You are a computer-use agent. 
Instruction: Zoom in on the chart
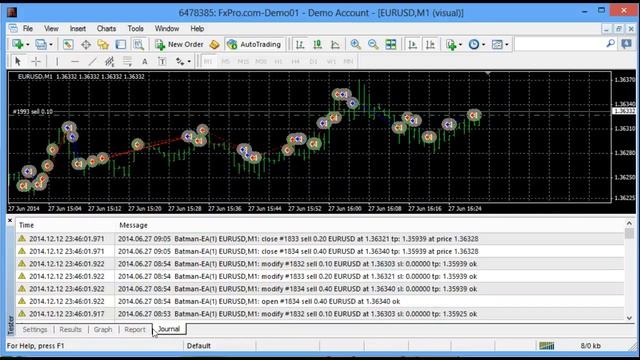tap(356, 44)
